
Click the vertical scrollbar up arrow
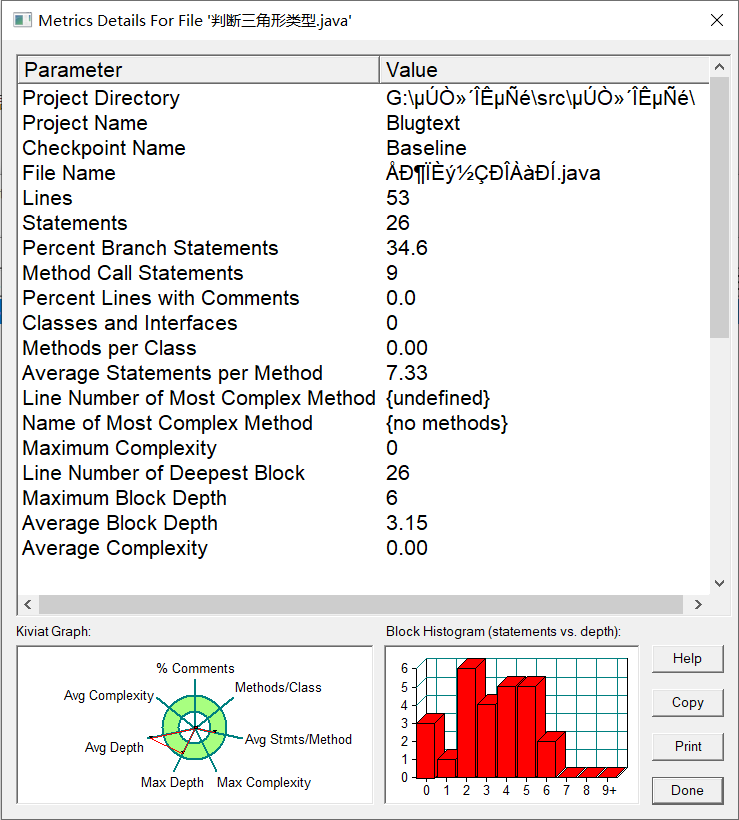point(720,66)
